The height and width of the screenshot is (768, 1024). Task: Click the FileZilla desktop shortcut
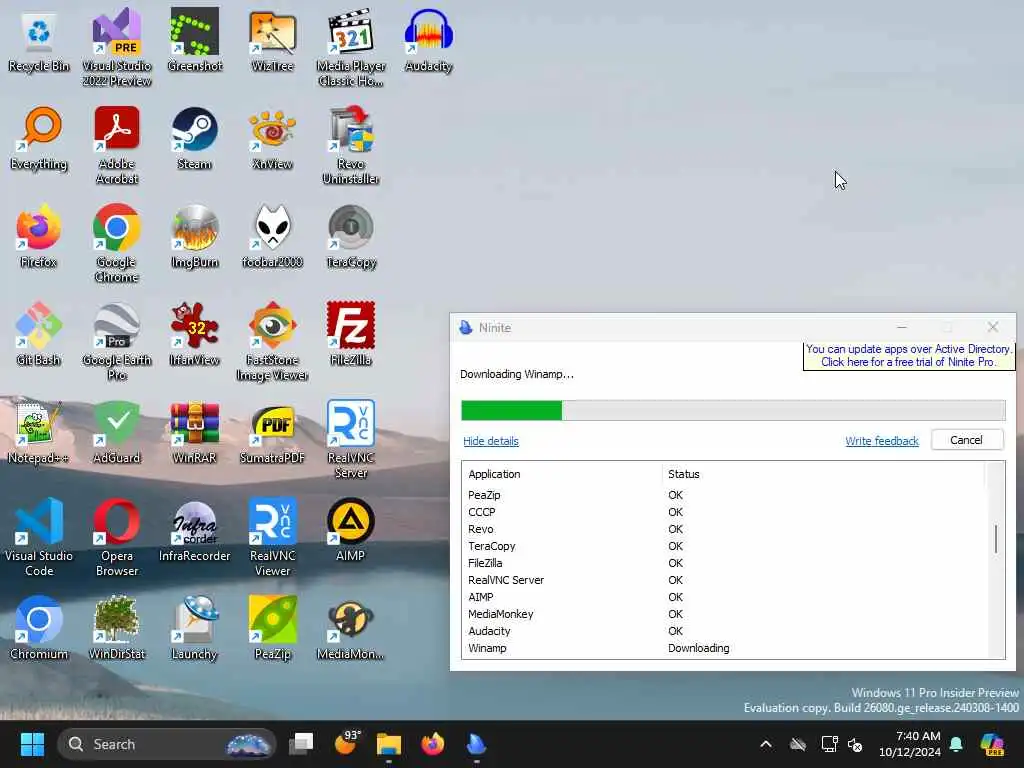click(x=351, y=335)
